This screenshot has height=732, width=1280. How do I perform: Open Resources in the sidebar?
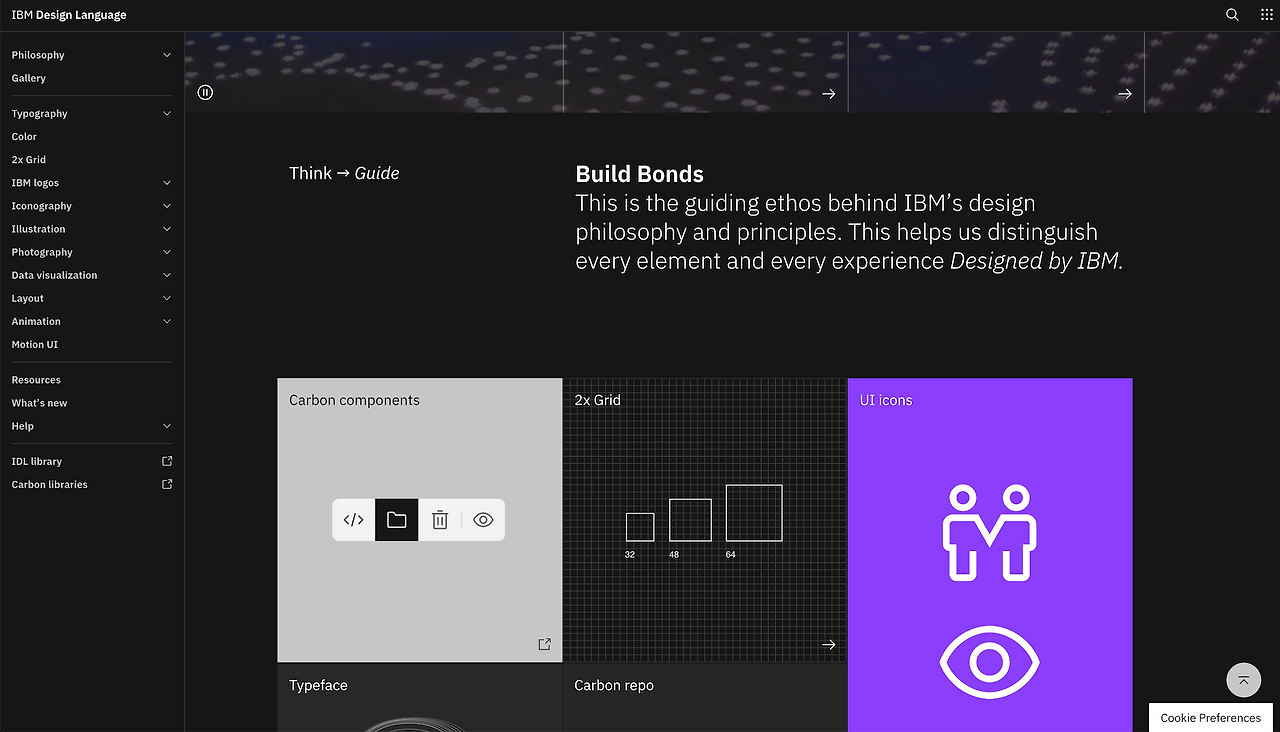point(36,380)
